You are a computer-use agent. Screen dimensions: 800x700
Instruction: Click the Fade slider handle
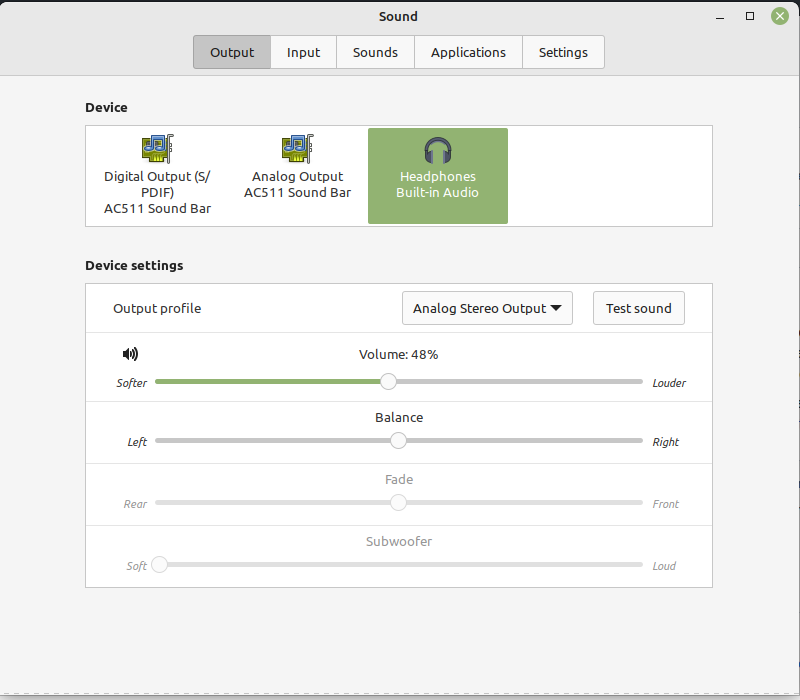tap(398, 503)
